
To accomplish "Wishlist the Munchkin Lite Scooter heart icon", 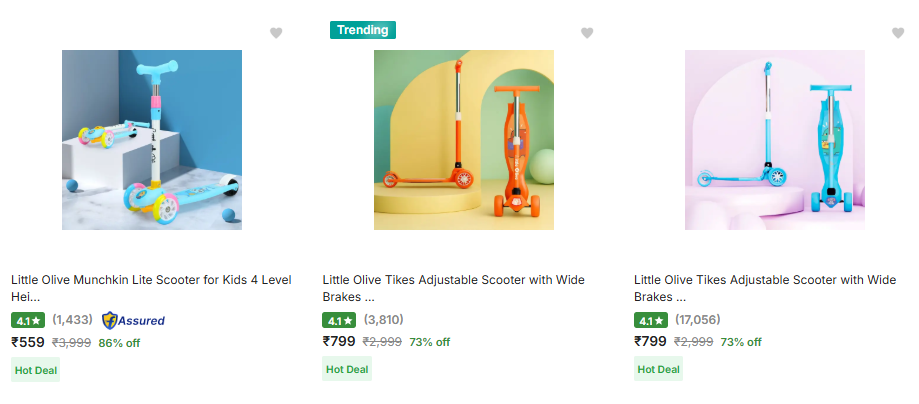I will pos(276,33).
